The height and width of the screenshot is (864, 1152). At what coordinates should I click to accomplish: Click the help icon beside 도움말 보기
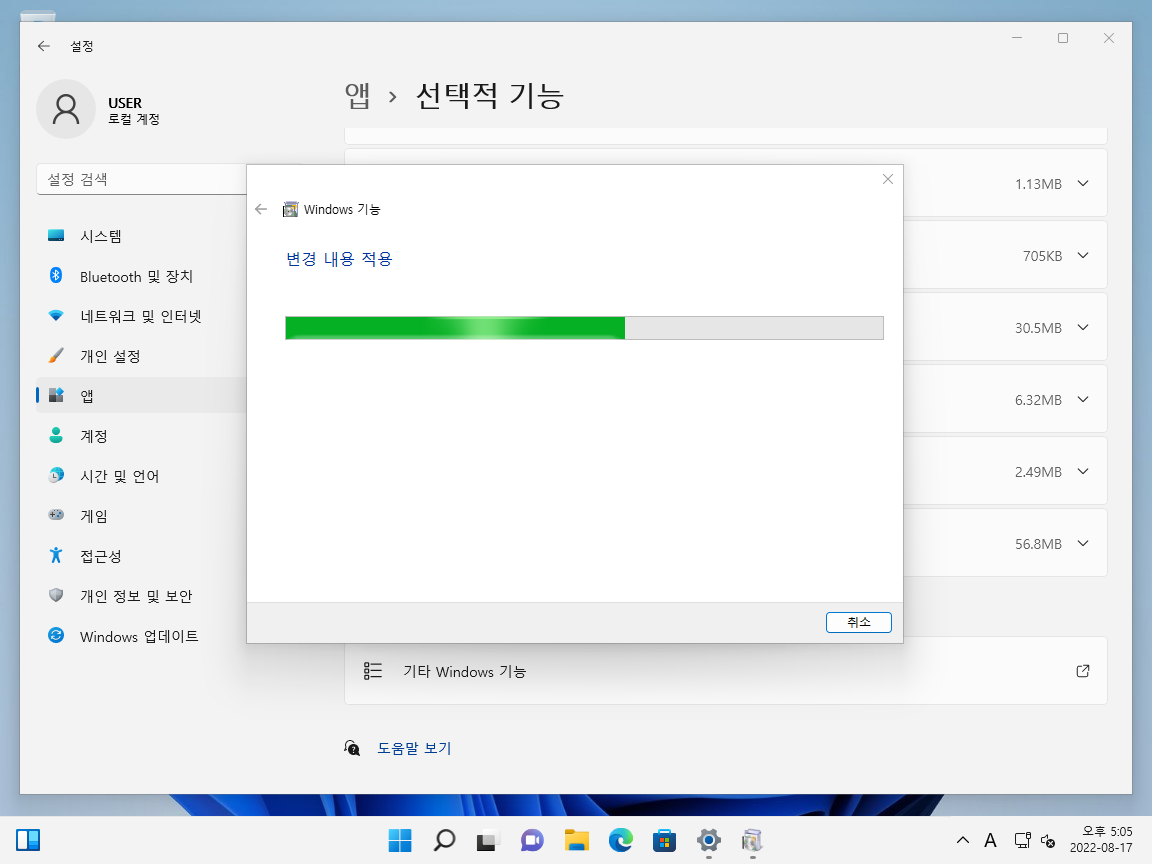point(352,748)
